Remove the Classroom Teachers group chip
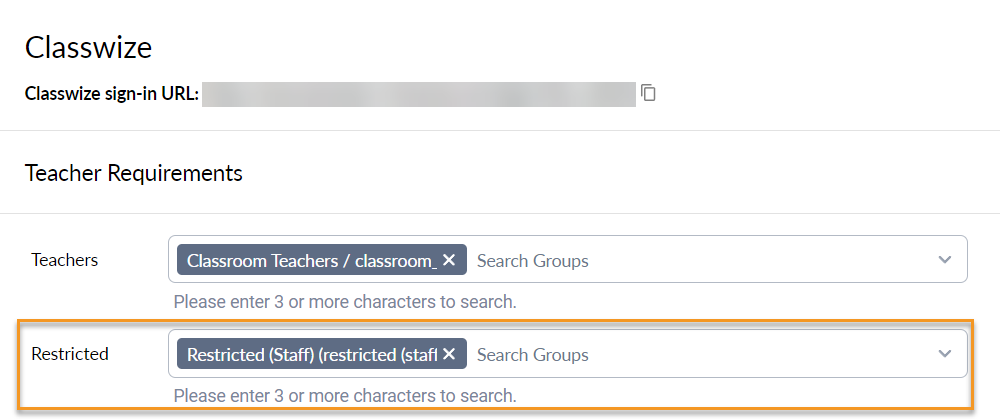This screenshot has height=420, width=1000. pos(449,260)
